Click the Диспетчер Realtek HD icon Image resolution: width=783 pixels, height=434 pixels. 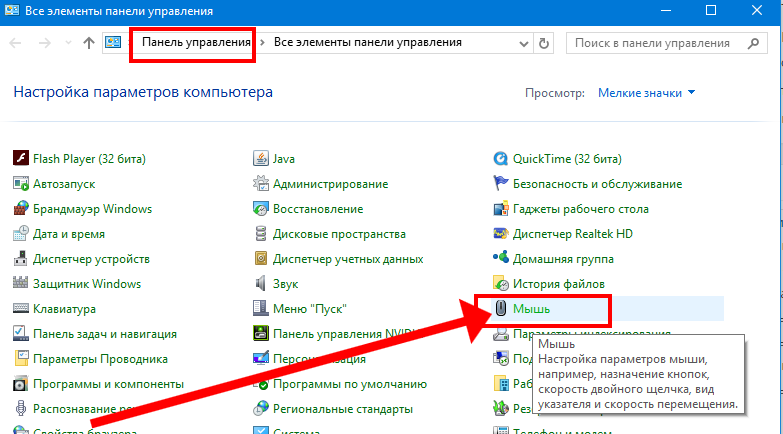(x=501, y=234)
